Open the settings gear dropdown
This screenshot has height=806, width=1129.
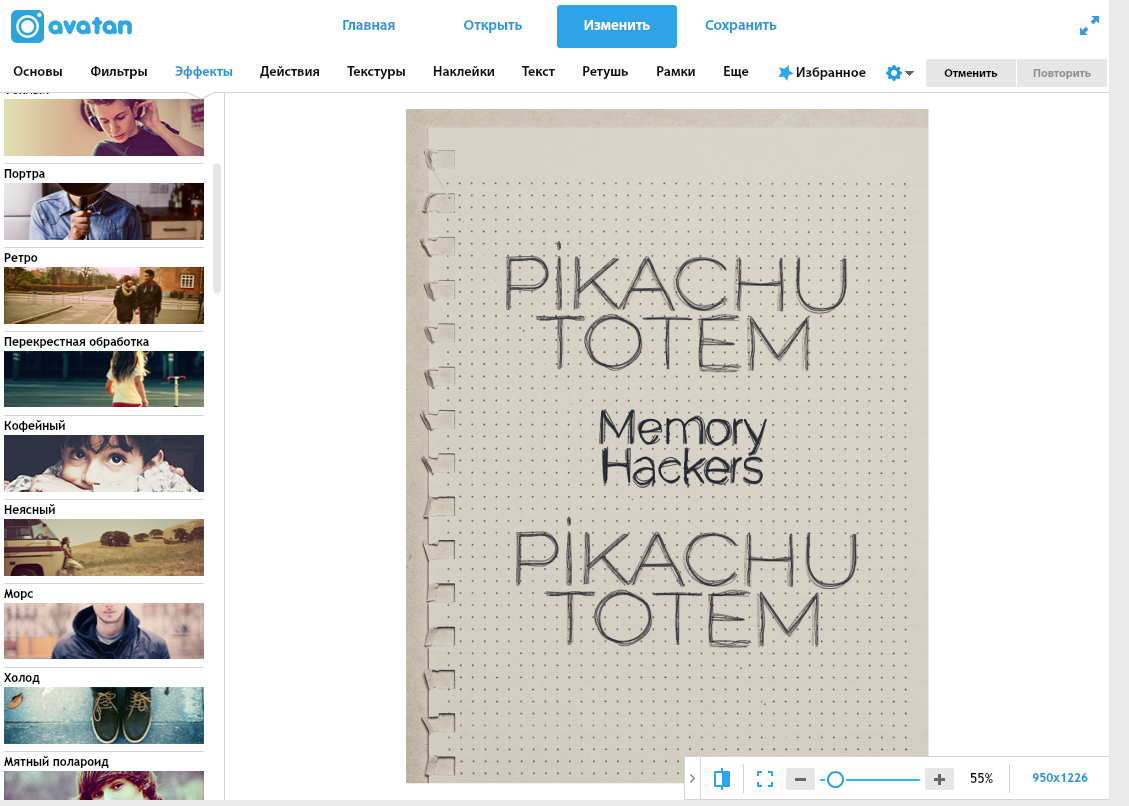899,73
